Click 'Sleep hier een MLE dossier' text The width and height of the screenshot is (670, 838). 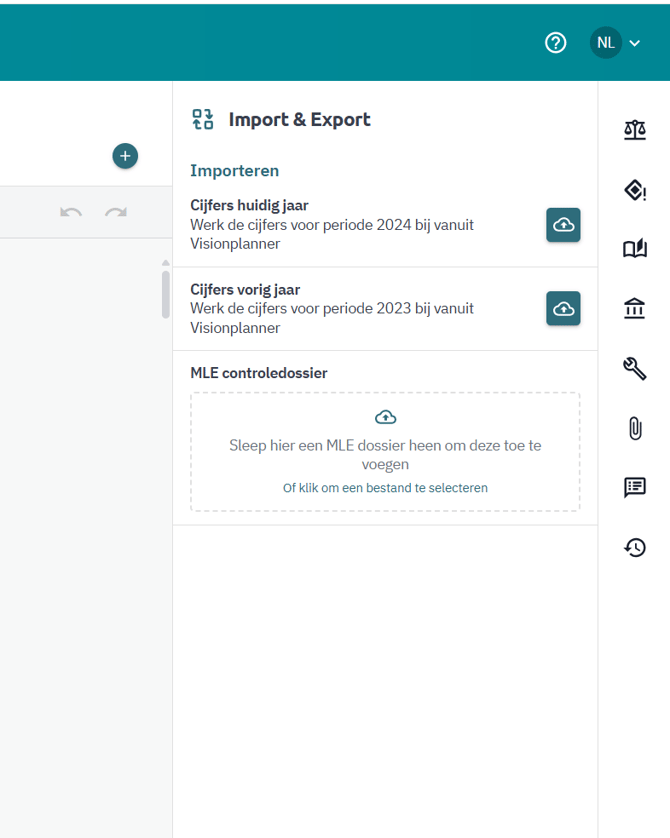pyautogui.click(x=385, y=455)
